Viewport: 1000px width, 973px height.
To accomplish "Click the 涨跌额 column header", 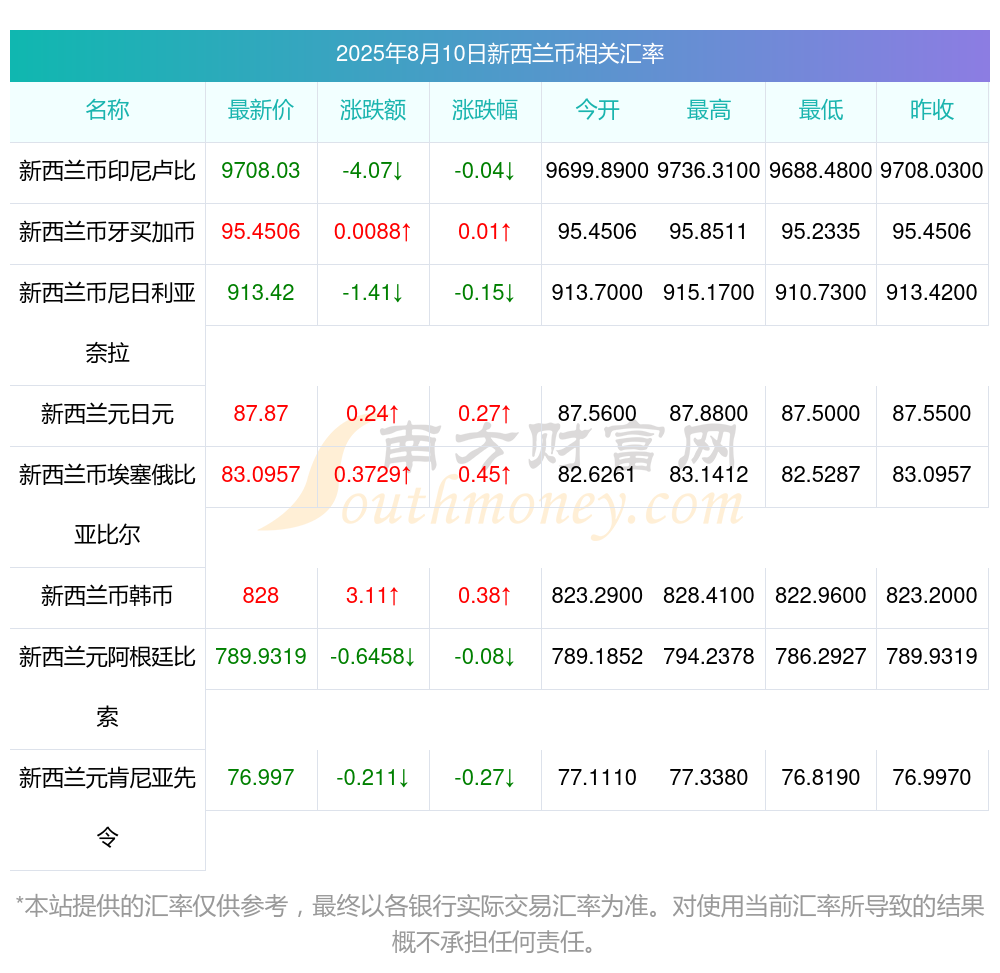I will pos(373,110).
